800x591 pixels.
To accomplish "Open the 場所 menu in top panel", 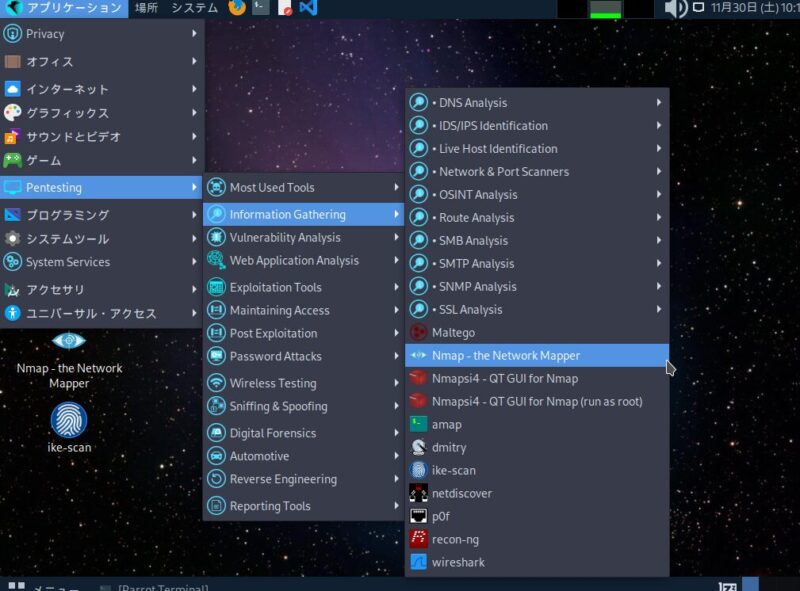I will pyautogui.click(x=146, y=9).
